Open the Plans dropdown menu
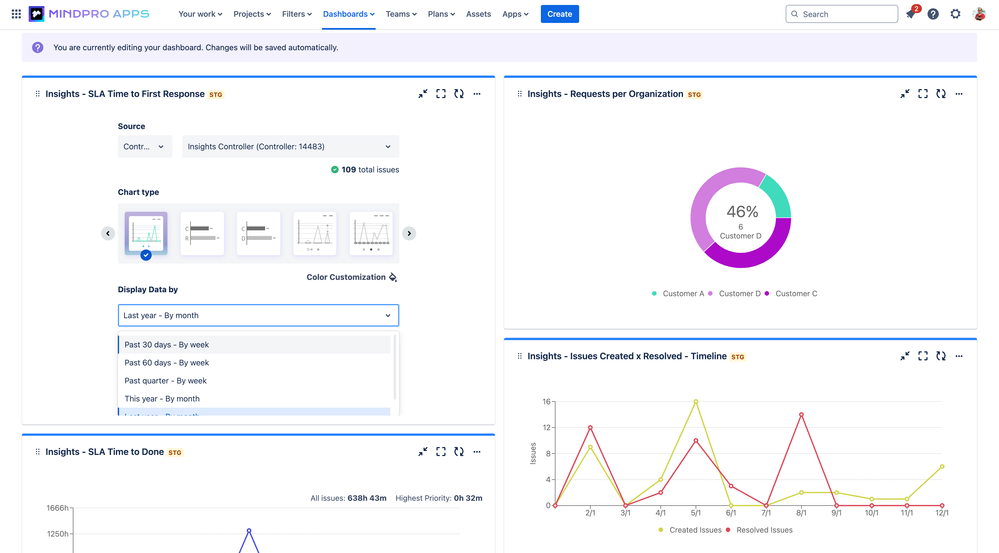The image size is (999, 553). tap(441, 14)
